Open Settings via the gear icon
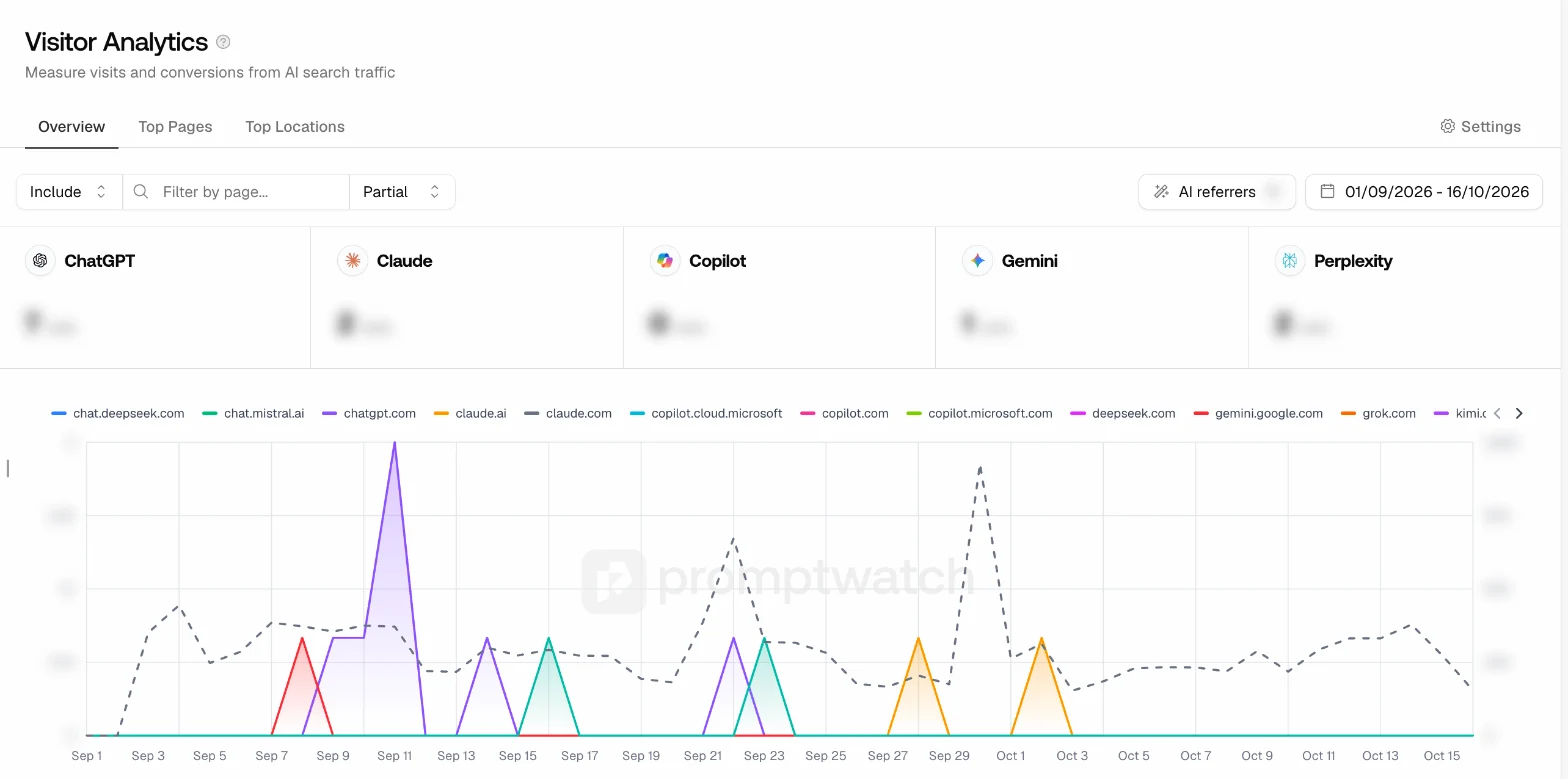The width and height of the screenshot is (1568, 779). (1447, 126)
